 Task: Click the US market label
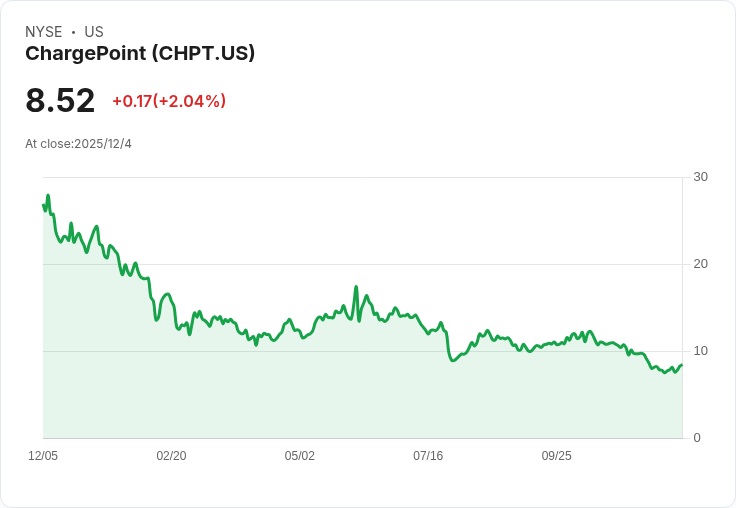[x=94, y=32]
